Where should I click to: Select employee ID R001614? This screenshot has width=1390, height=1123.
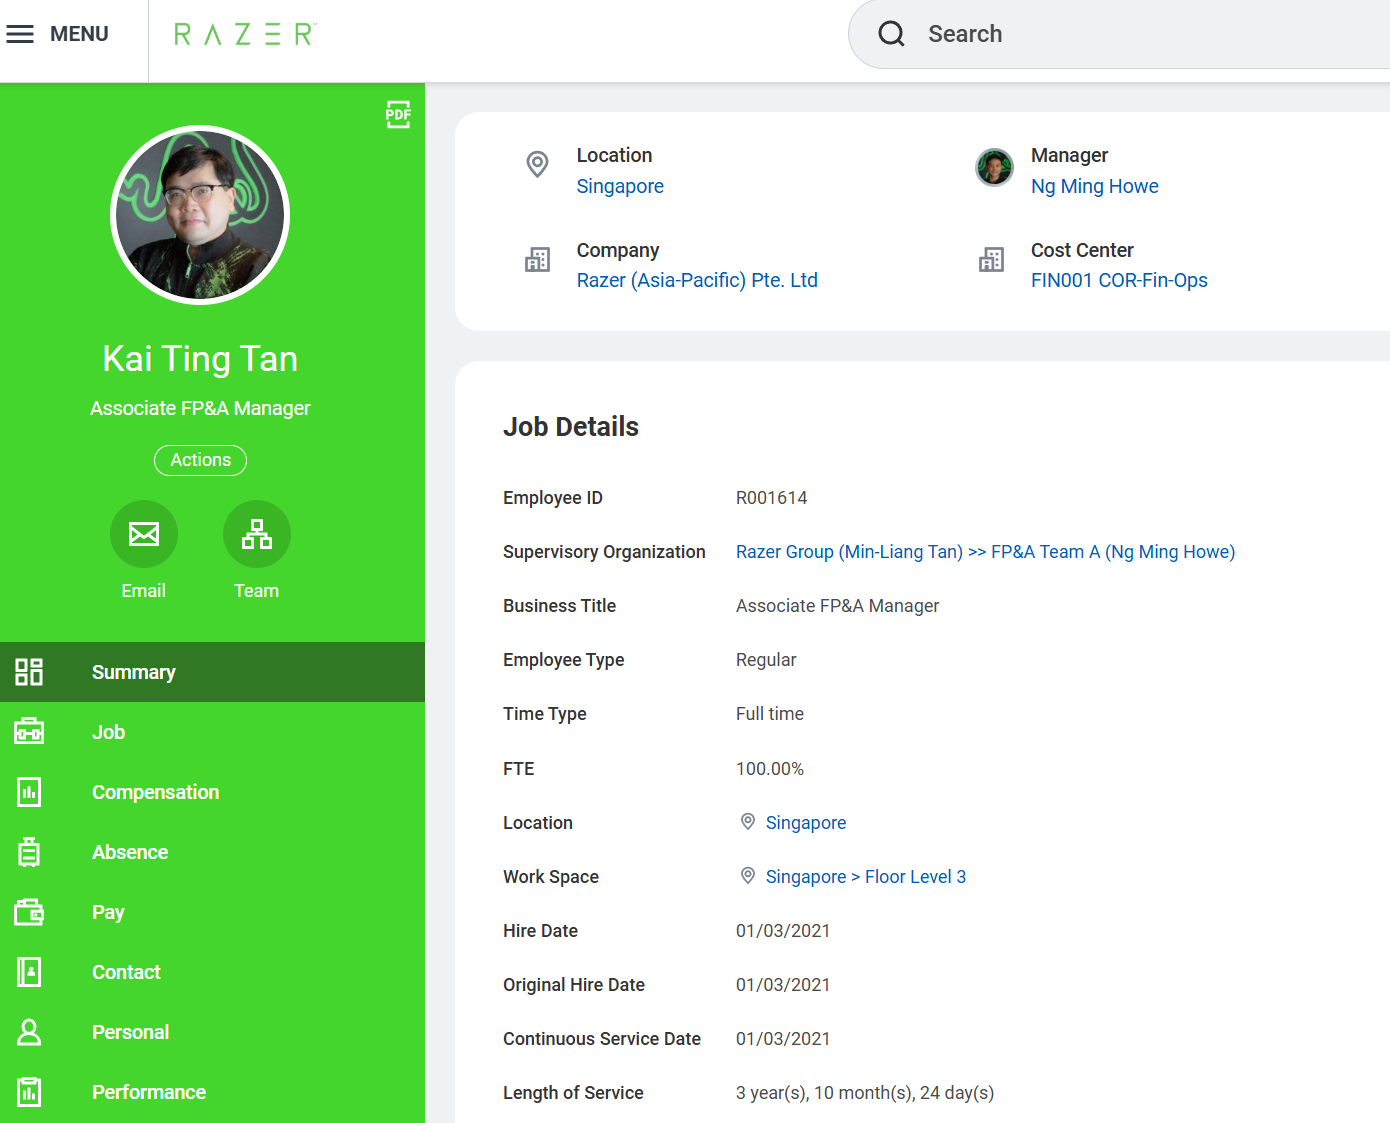point(771,498)
